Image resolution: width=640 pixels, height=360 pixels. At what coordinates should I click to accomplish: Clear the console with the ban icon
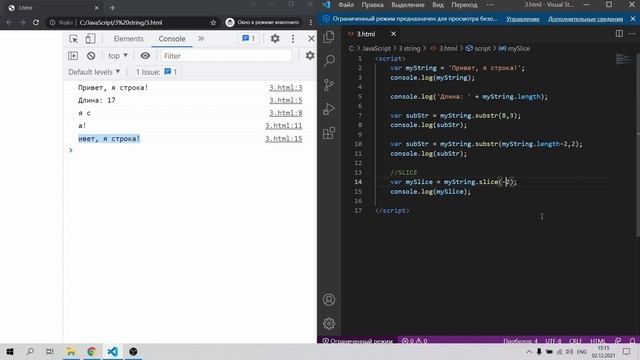click(91, 56)
